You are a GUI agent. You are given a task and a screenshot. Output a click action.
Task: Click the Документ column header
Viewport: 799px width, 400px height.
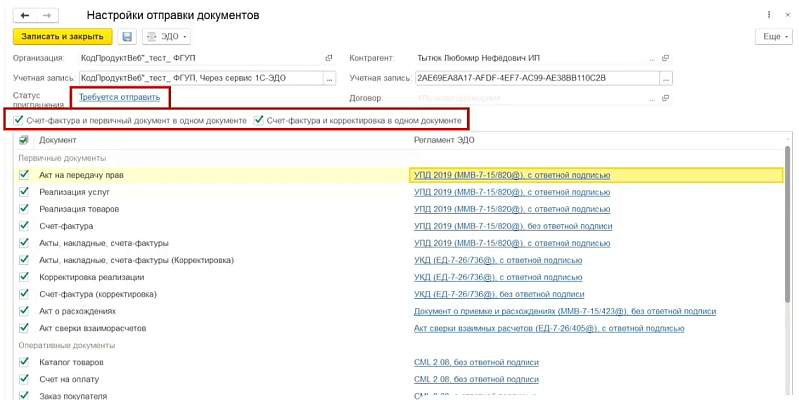[58, 140]
